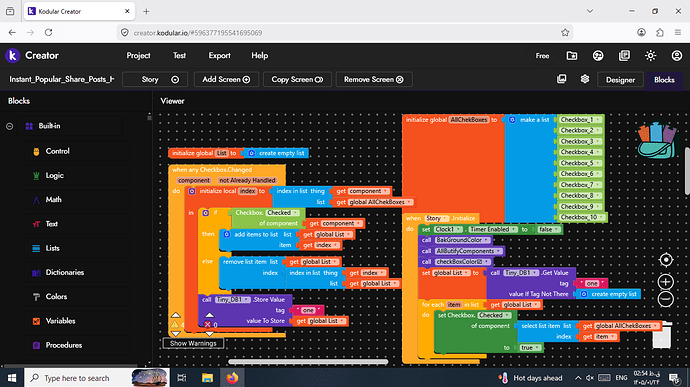Open Firefox from the Windows taskbar
Screen dimensions: 690x387
pyautogui.click(x=232, y=378)
